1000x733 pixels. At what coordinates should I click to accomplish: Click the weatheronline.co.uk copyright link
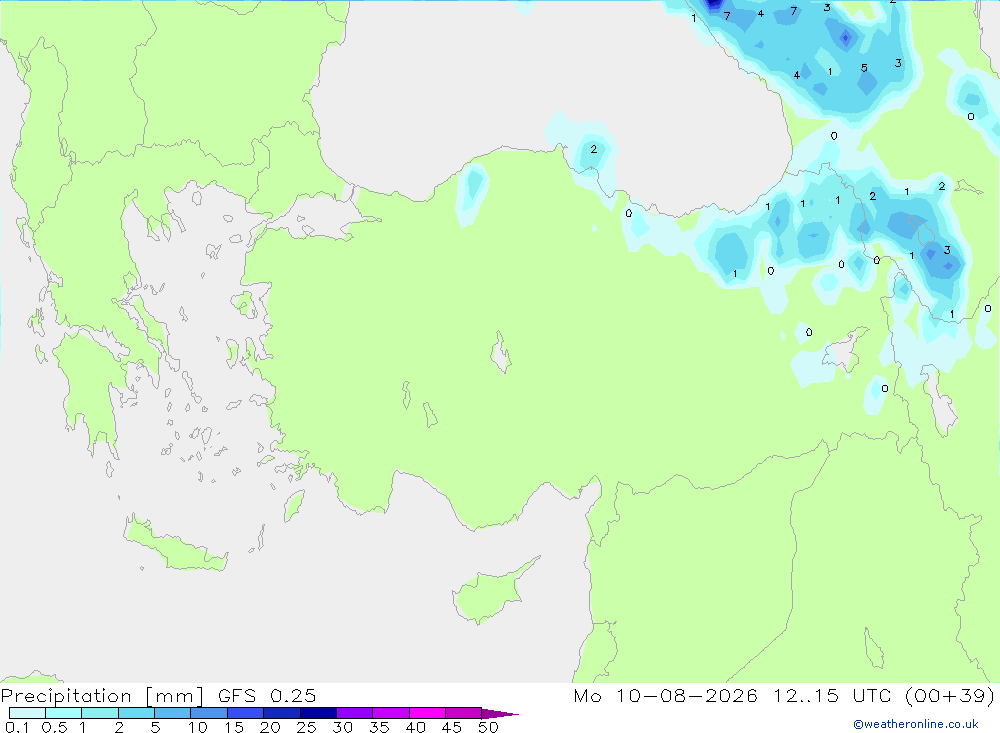click(x=915, y=724)
